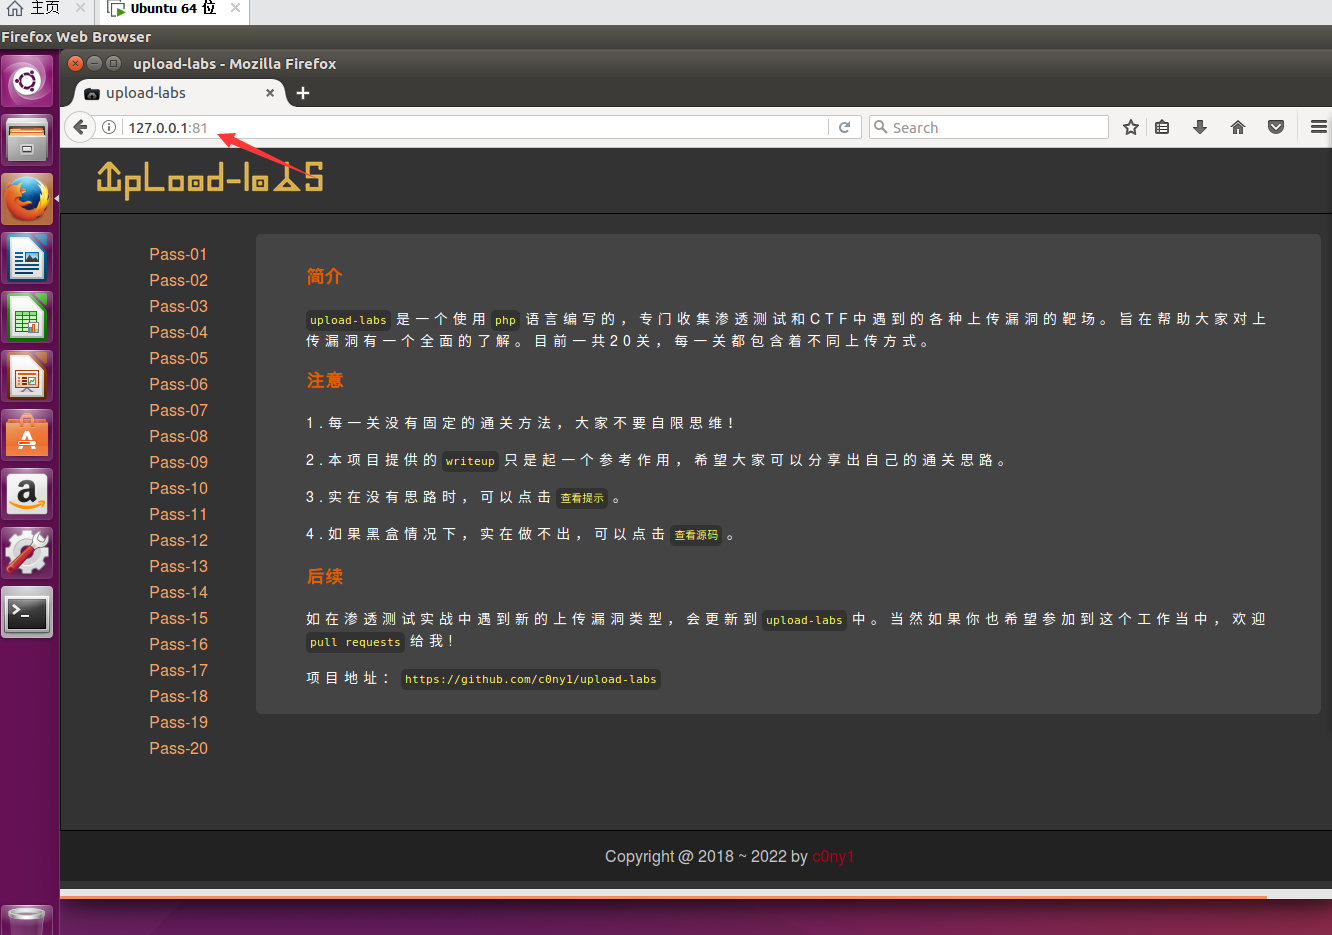Open the search engine dropdown in the search bar
The height and width of the screenshot is (935, 1332).
pyautogui.click(x=881, y=127)
